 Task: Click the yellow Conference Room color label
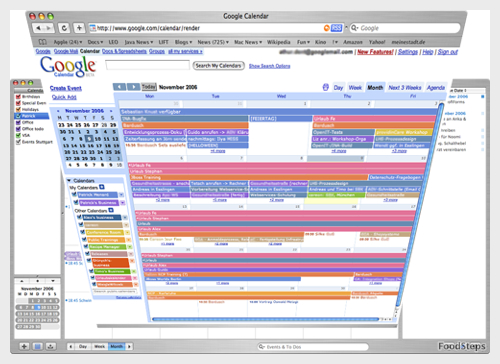pyautogui.click(x=105, y=232)
